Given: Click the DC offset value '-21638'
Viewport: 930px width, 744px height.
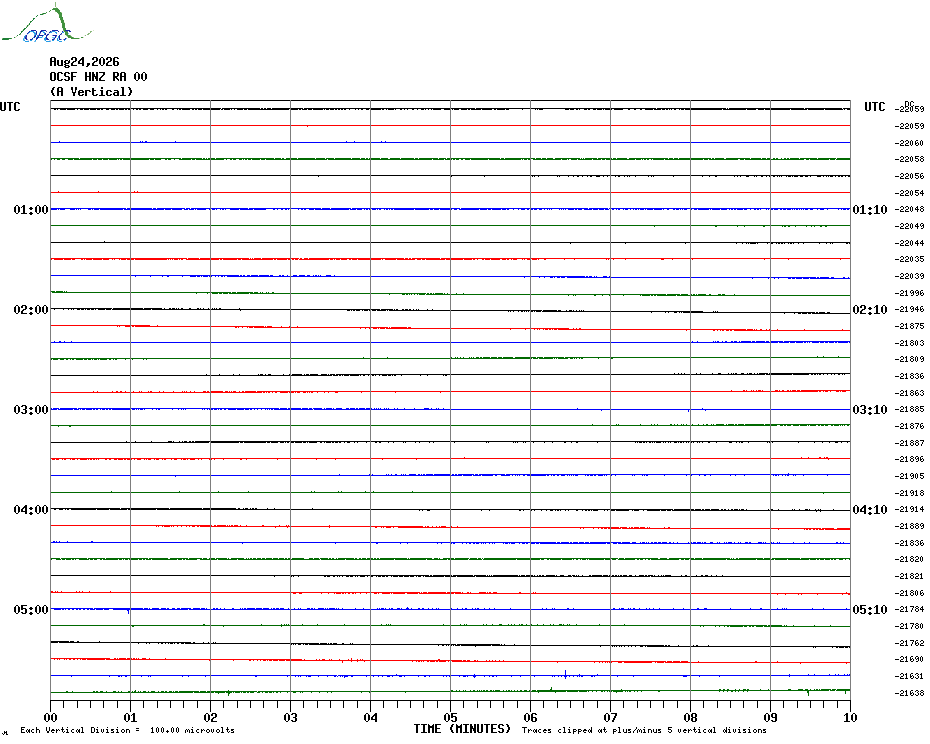Looking at the screenshot, I should pos(909,693).
